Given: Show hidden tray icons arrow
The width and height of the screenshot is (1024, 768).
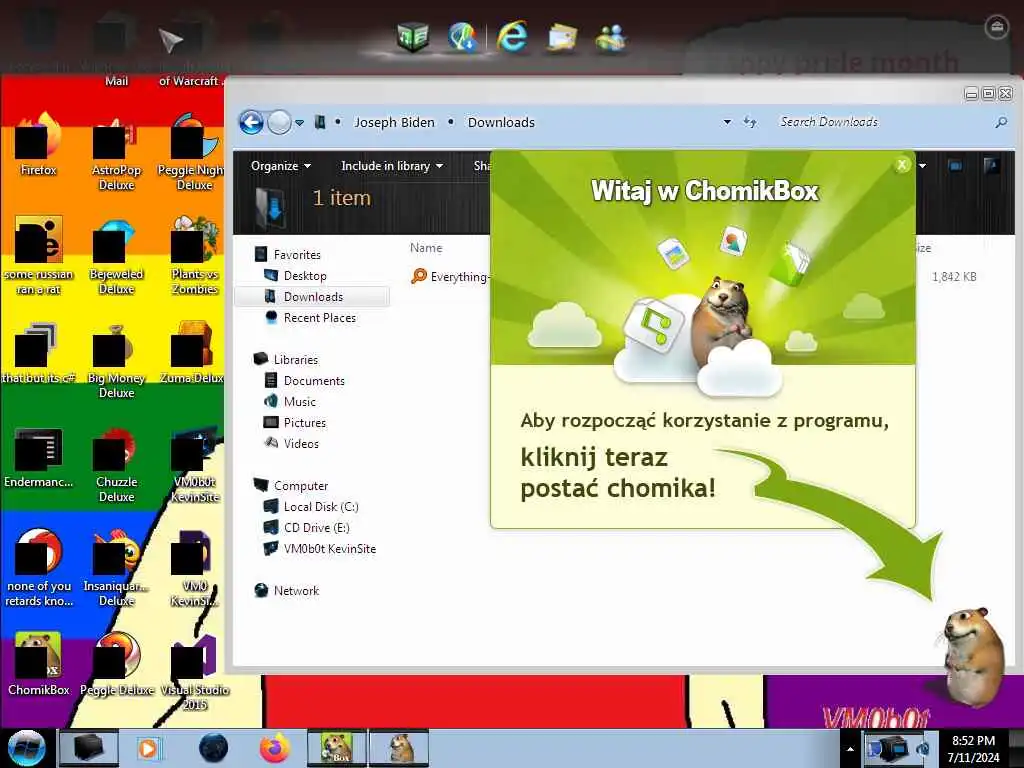Looking at the screenshot, I should point(850,749).
